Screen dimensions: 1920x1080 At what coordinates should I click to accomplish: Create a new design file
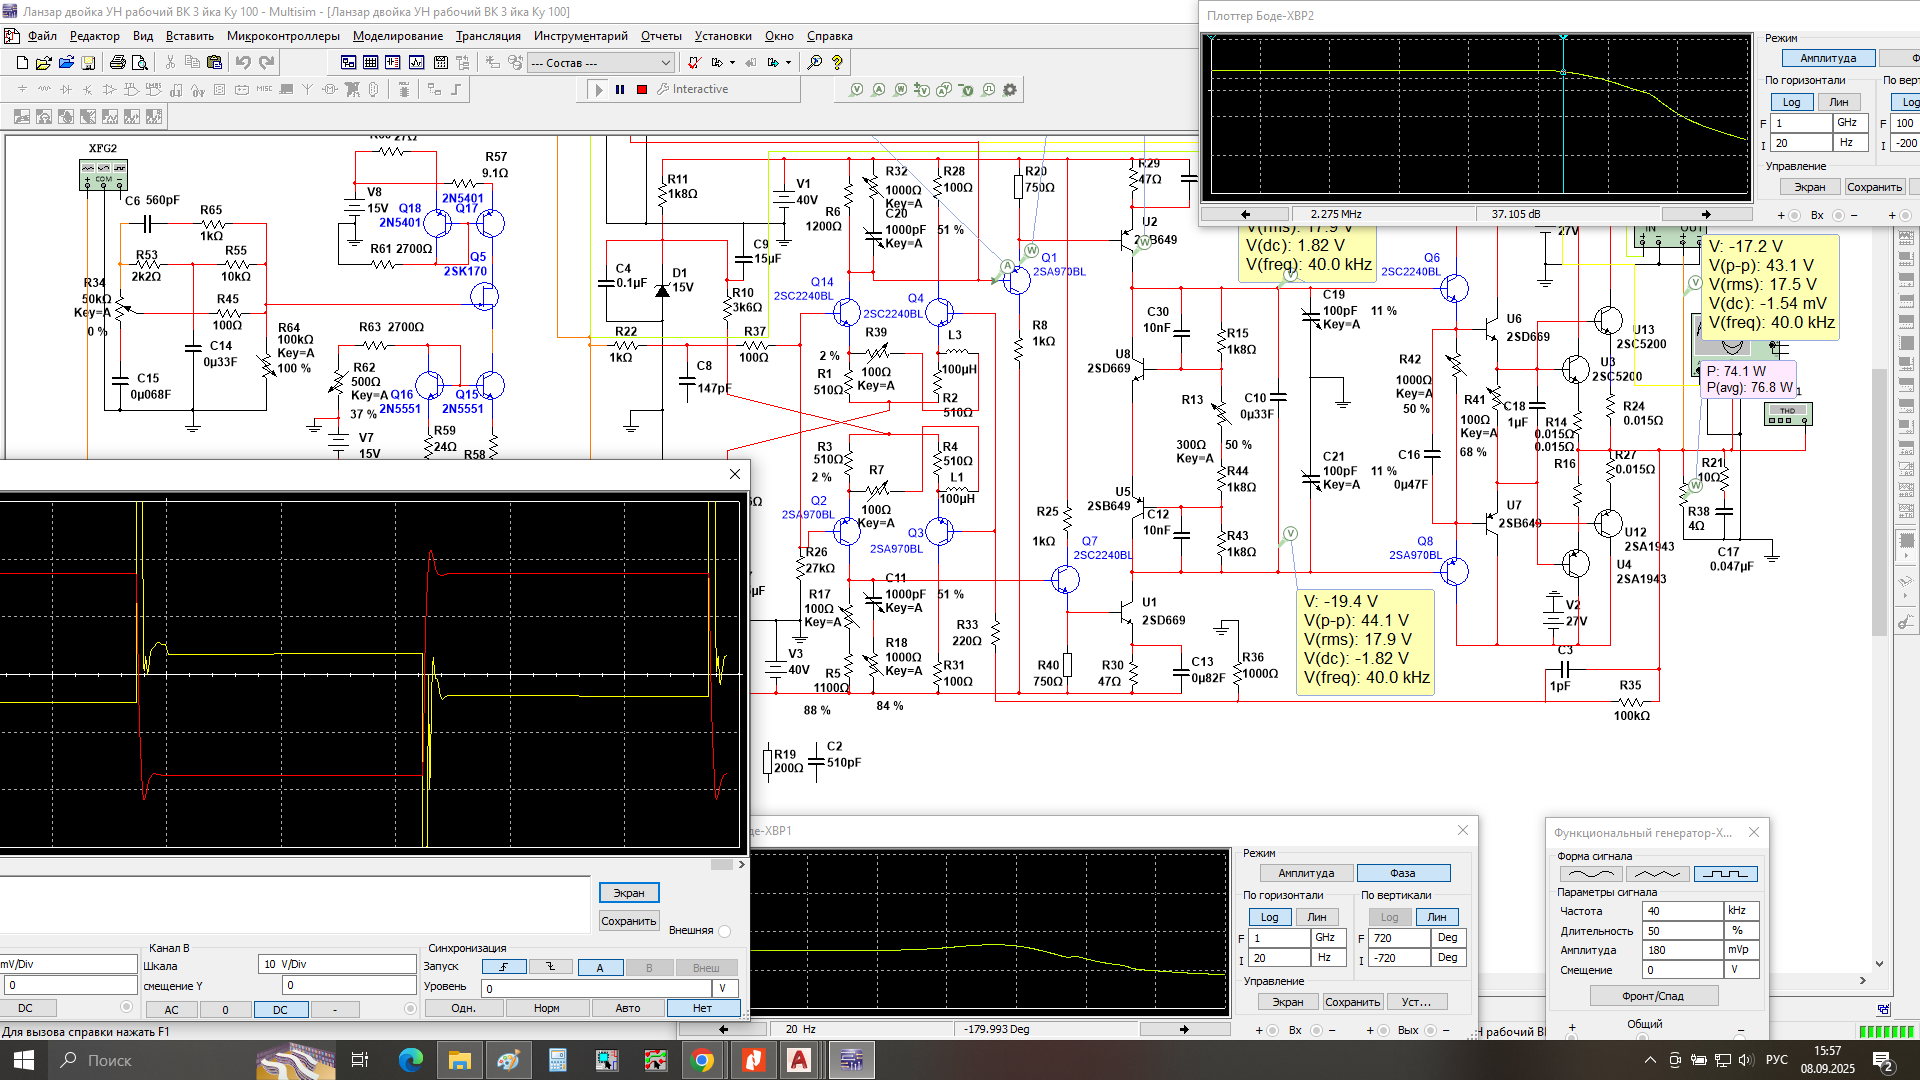coord(22,63)
